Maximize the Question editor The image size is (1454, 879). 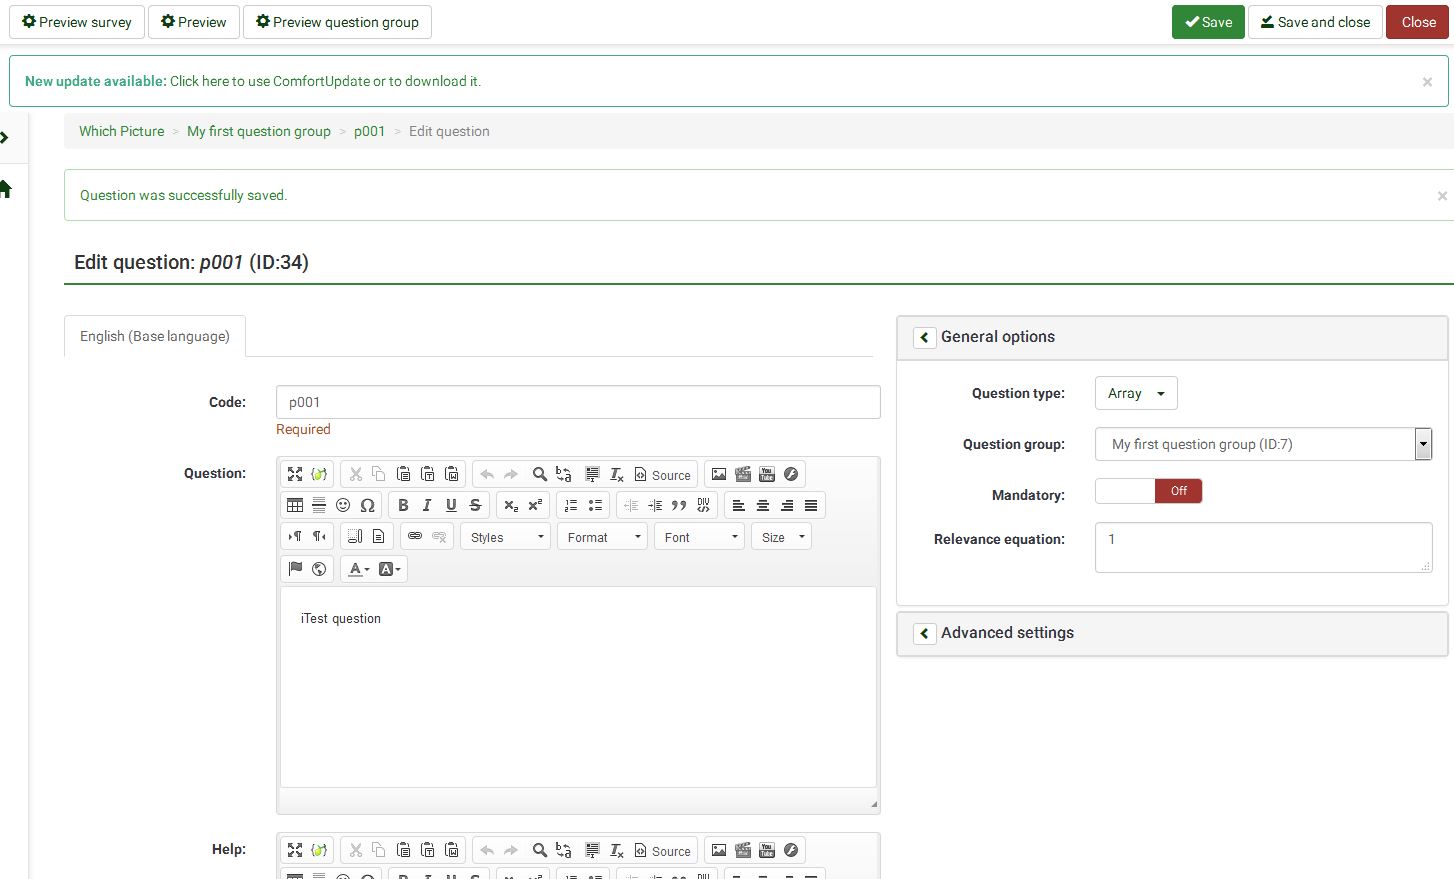(x=295, y=474)
